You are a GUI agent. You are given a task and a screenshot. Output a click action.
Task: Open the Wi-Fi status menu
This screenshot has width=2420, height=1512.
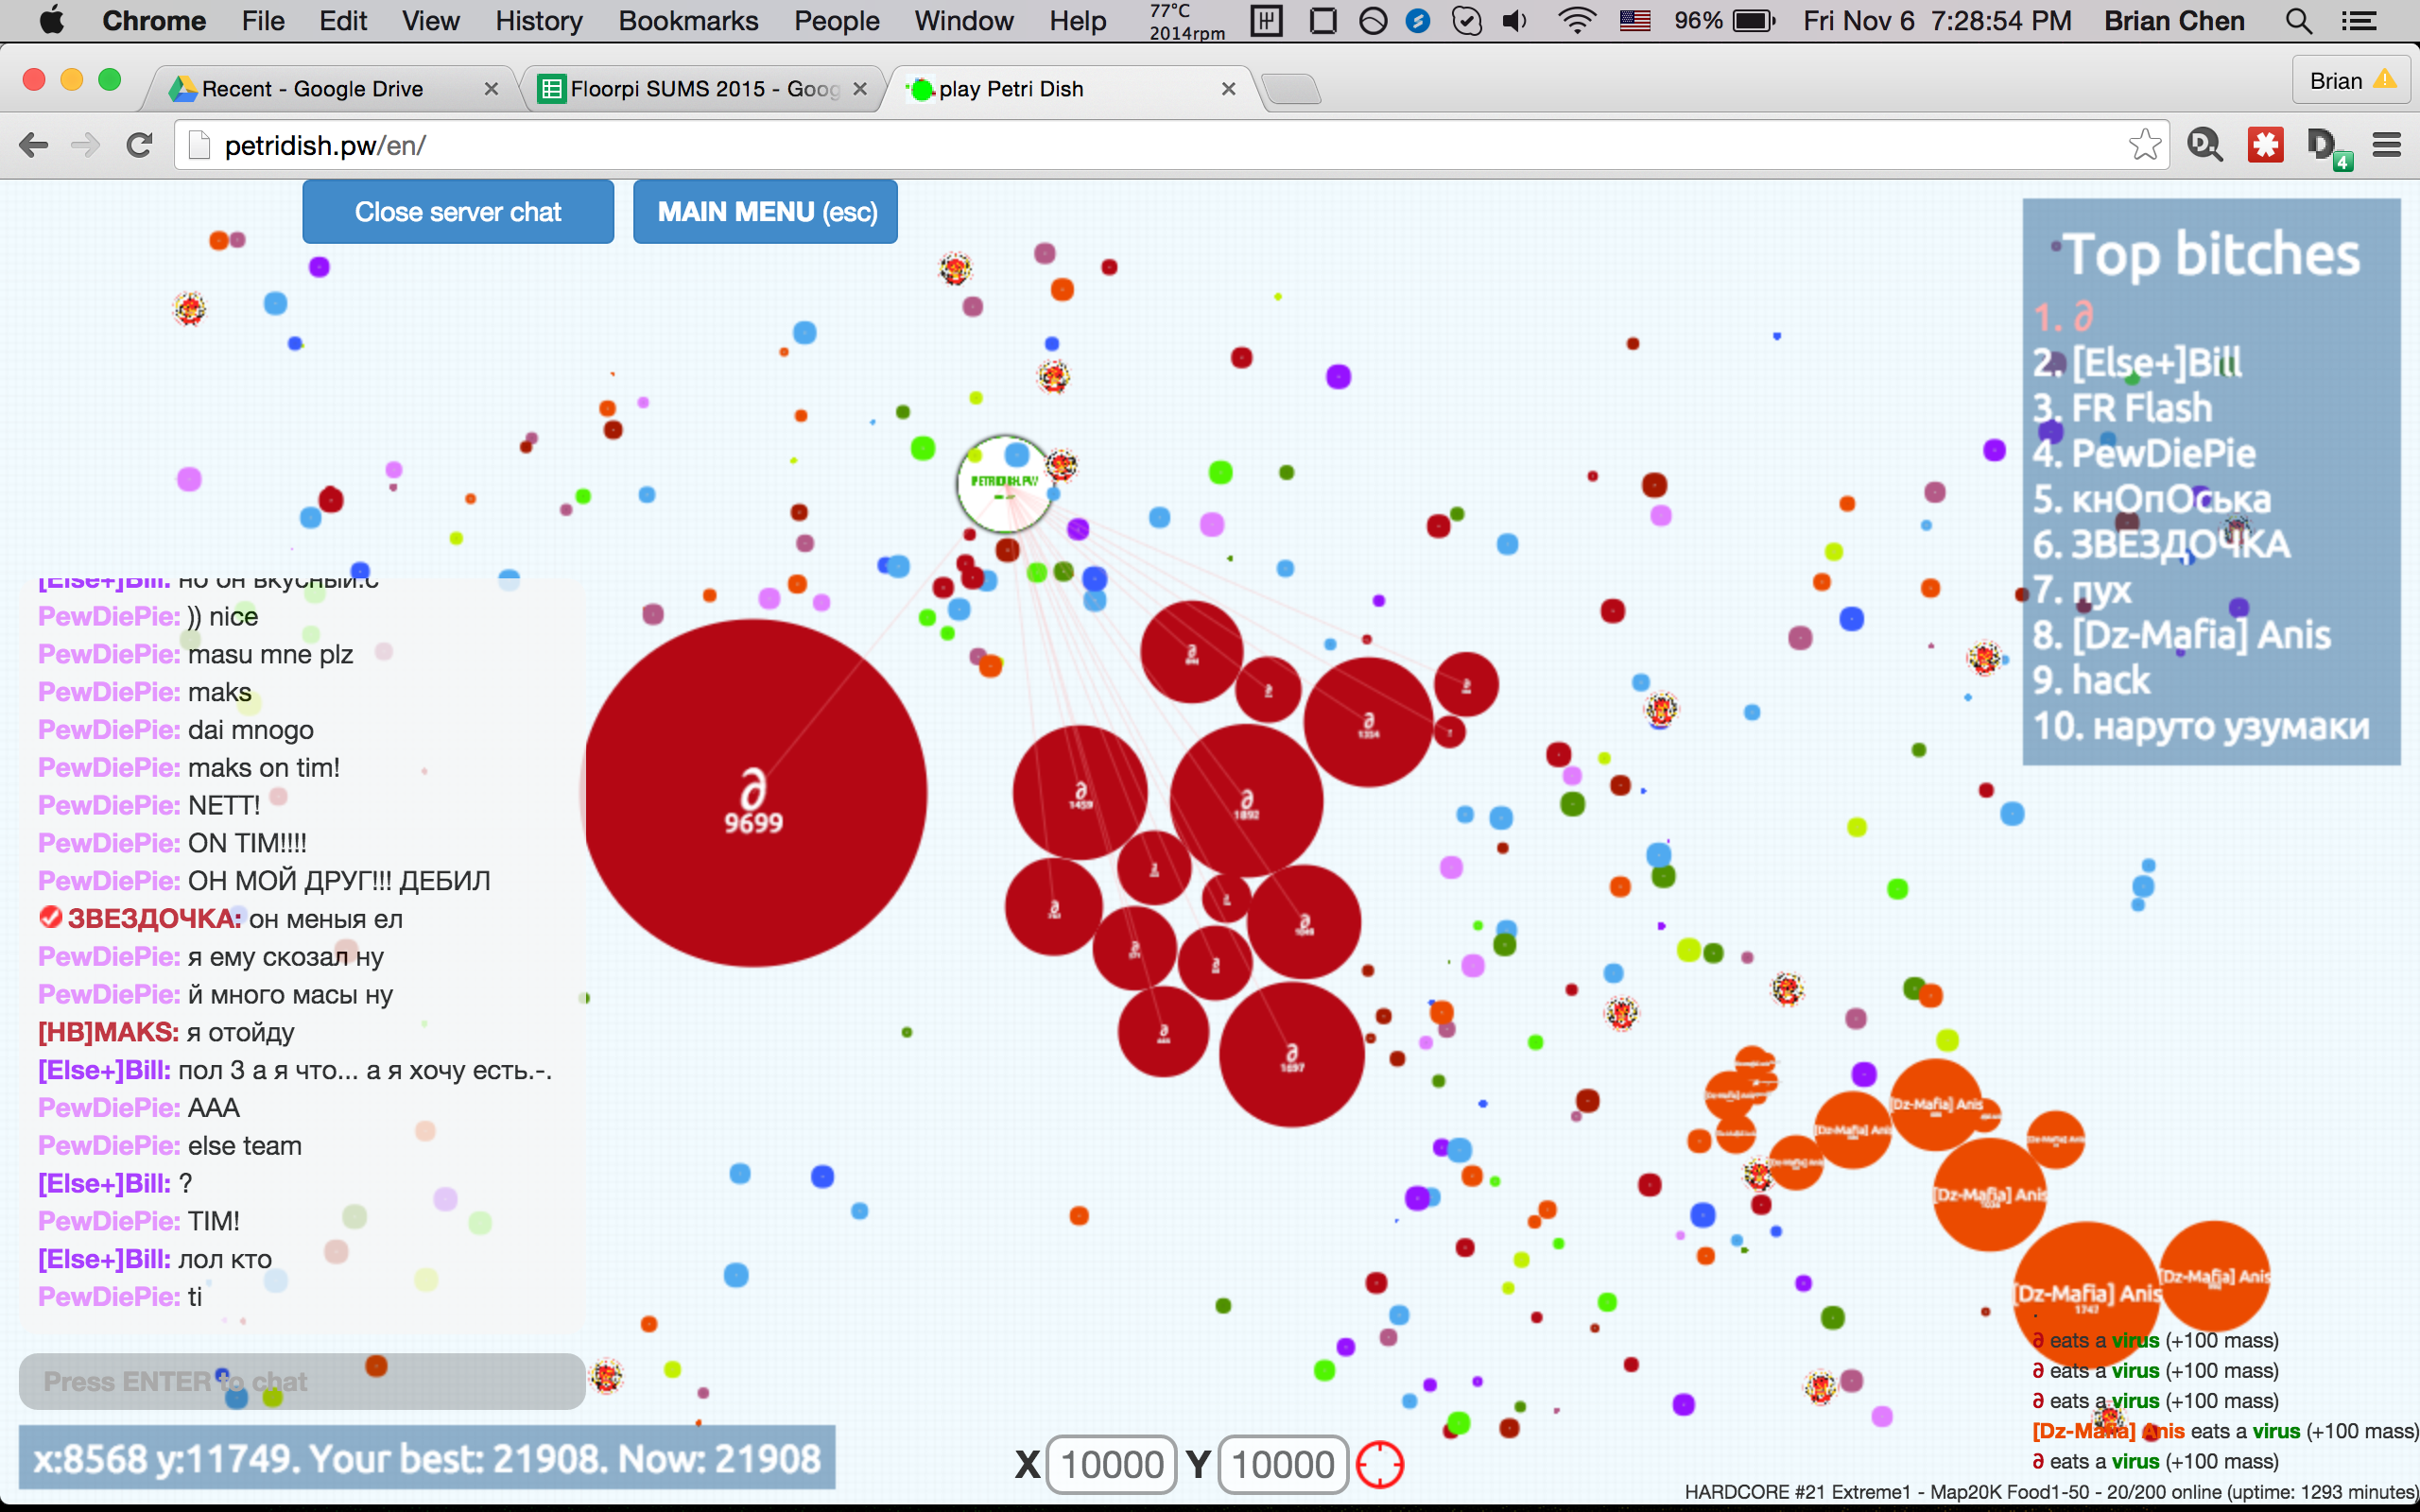1576,21
